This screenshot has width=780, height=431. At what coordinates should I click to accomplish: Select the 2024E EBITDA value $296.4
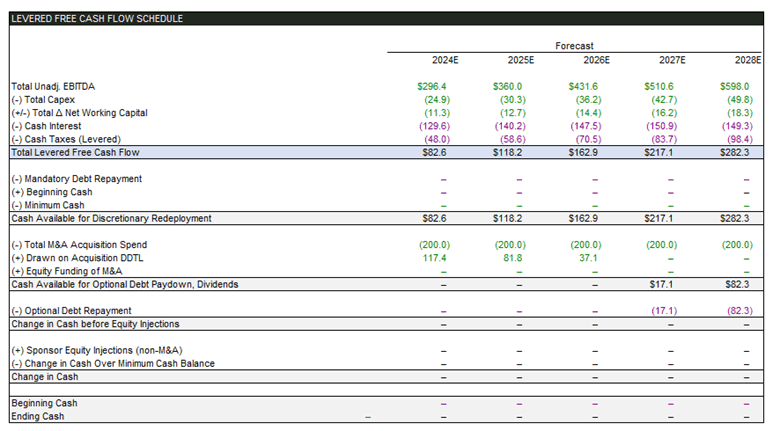click(x=433, y=87)
